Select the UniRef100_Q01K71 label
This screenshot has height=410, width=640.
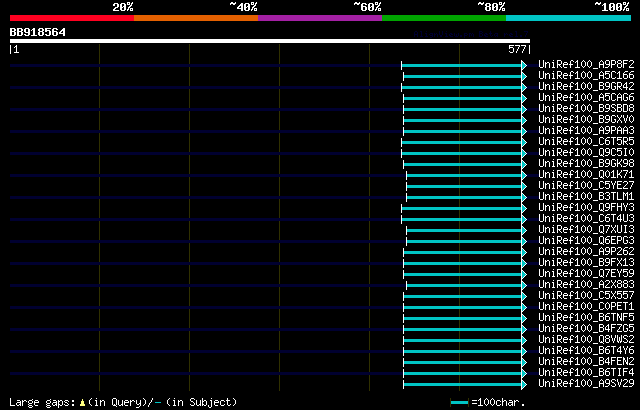click(x=586, y=175)
